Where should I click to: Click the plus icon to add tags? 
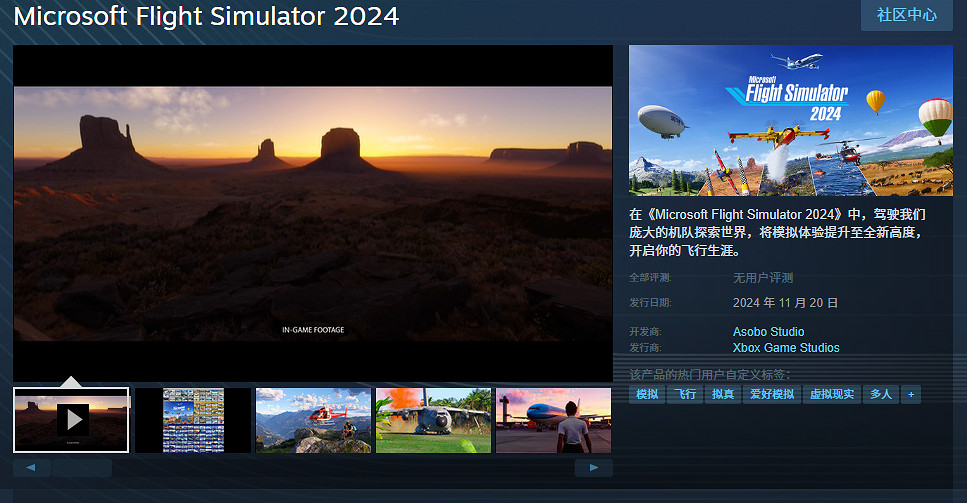[910, 395]
